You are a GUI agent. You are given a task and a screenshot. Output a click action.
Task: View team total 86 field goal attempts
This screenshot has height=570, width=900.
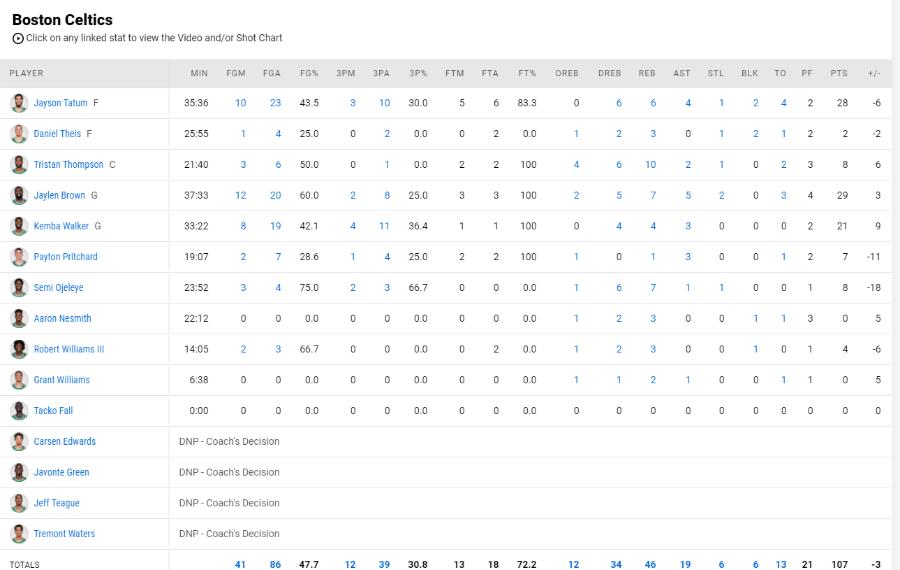pos(276,565)
